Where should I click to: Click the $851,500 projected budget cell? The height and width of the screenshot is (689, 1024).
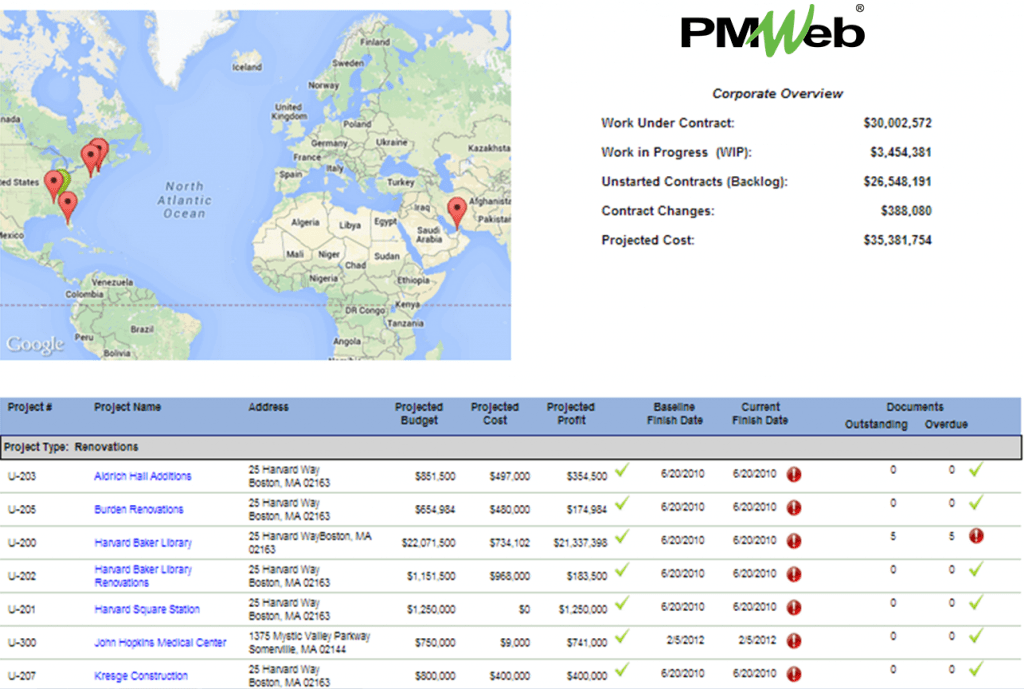pyautogui.click(x=435, y=476)
